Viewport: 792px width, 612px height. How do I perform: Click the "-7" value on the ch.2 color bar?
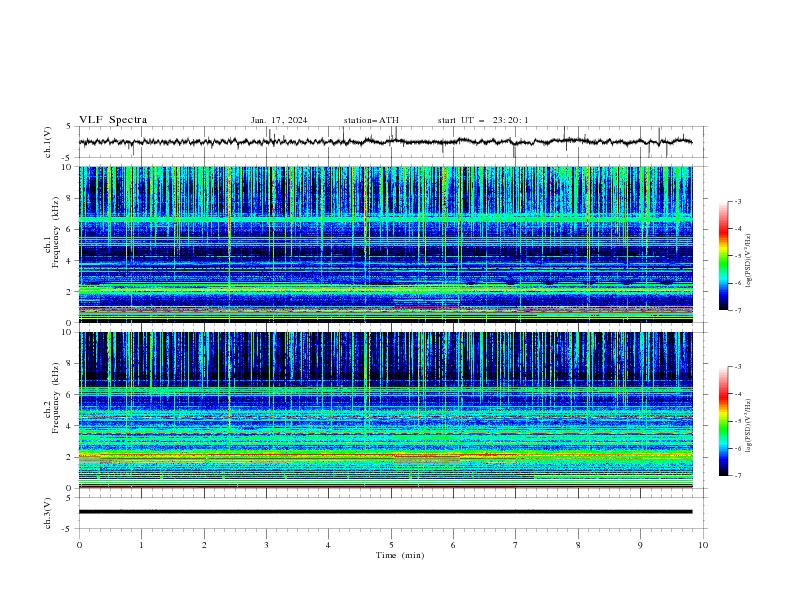[737, 475]
